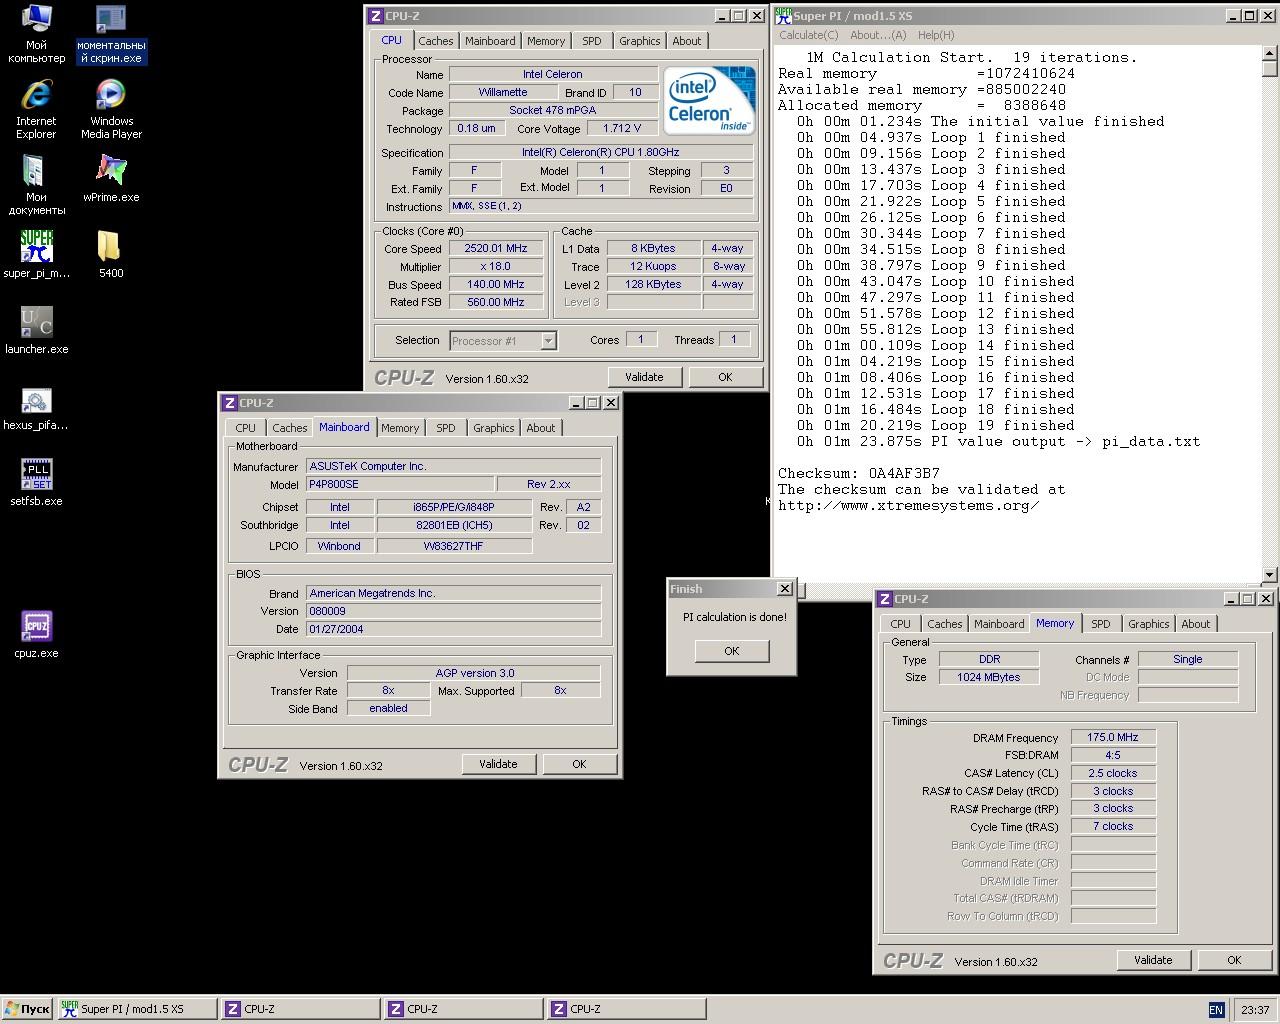Click the Super PI scrollbar down arrow
Image resolution: width=1280 pixels, height=1024 pixels.
tap(1270, 575)
